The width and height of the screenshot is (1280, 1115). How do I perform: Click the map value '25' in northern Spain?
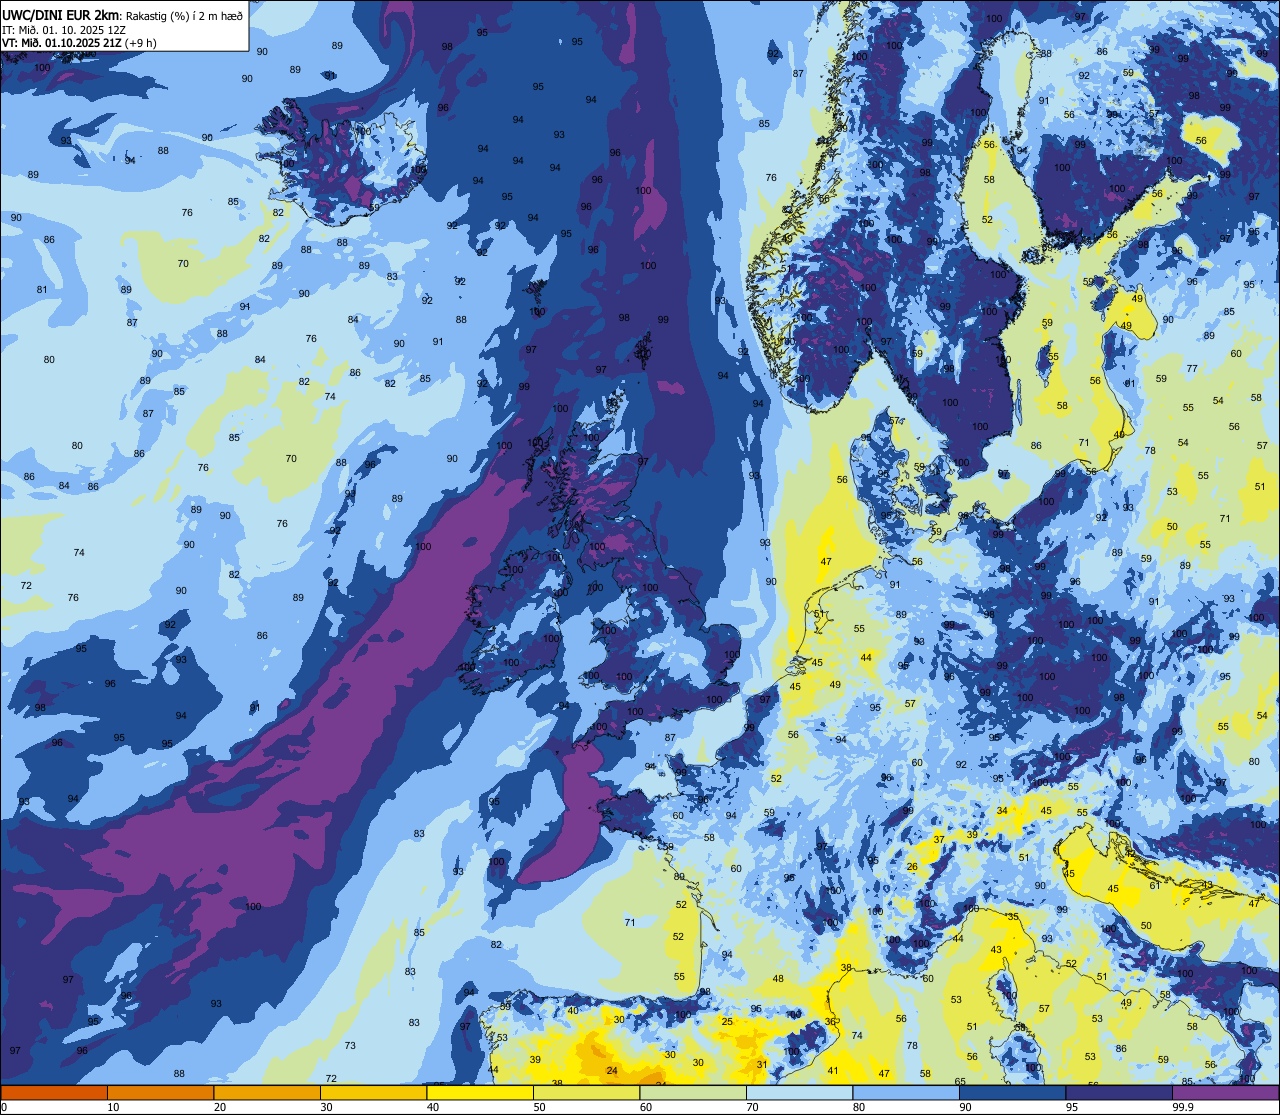pos(727,1021)
